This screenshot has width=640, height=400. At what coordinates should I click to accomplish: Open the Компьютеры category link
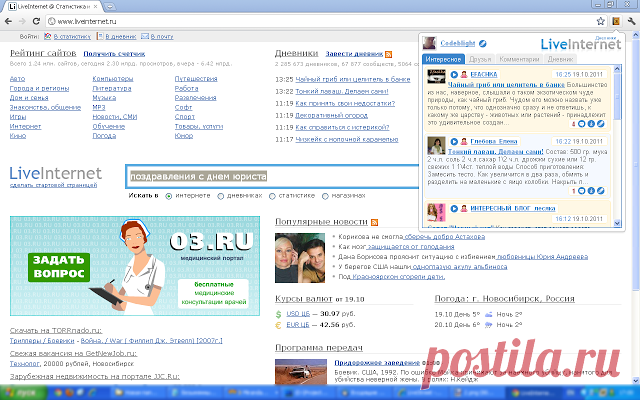(113, 78)
